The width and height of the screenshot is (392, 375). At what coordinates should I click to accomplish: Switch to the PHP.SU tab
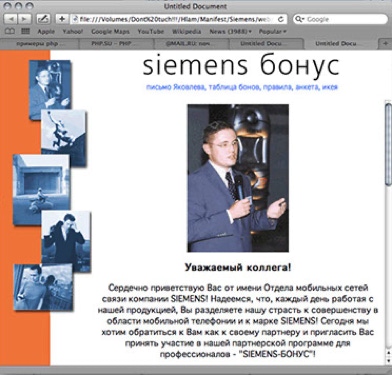[116, 43]
